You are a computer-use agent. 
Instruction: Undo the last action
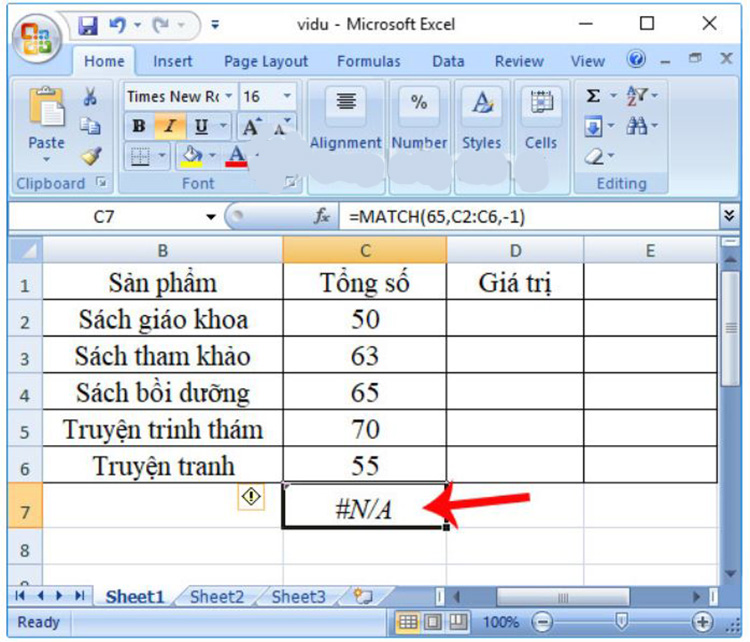coord(117,24)
